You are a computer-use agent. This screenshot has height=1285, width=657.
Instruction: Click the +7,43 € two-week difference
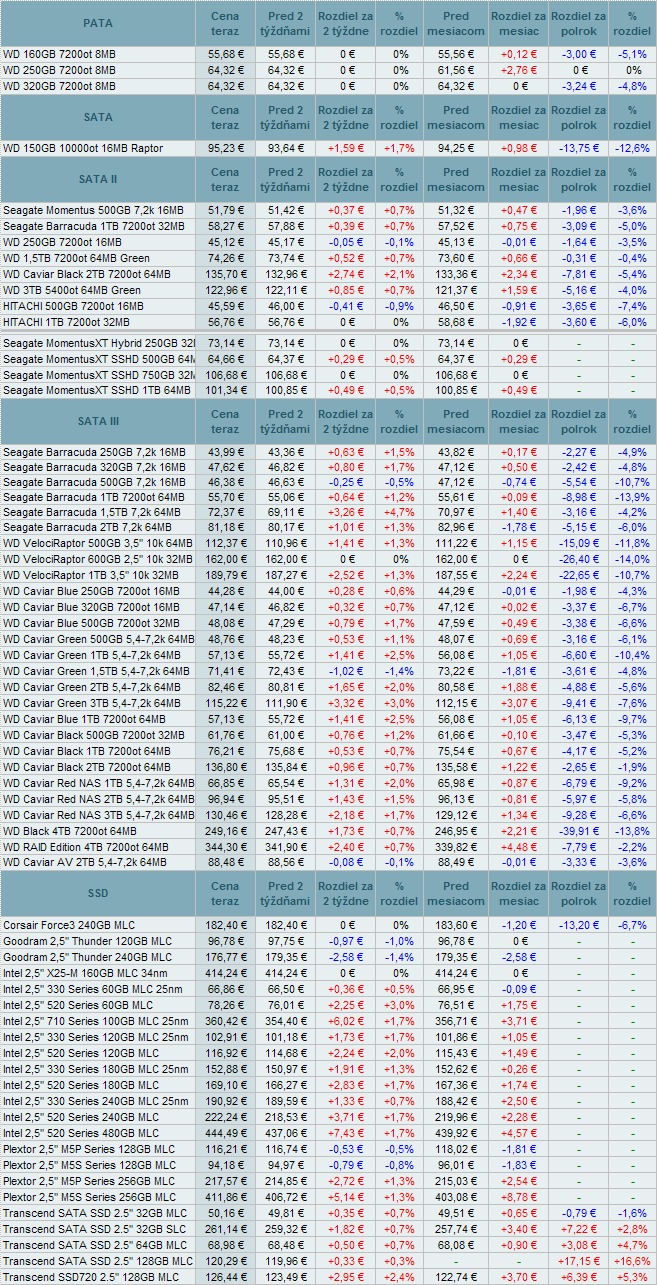point(346,1132)
